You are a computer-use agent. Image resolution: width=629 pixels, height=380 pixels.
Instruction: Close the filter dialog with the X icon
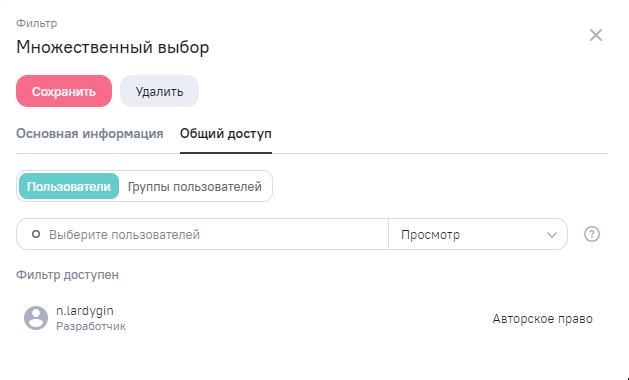tap(596, 35)
